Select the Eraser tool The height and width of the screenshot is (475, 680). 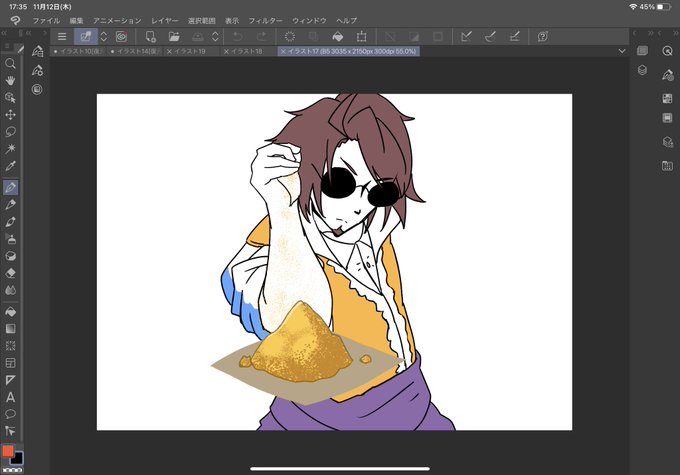point(10,273)
